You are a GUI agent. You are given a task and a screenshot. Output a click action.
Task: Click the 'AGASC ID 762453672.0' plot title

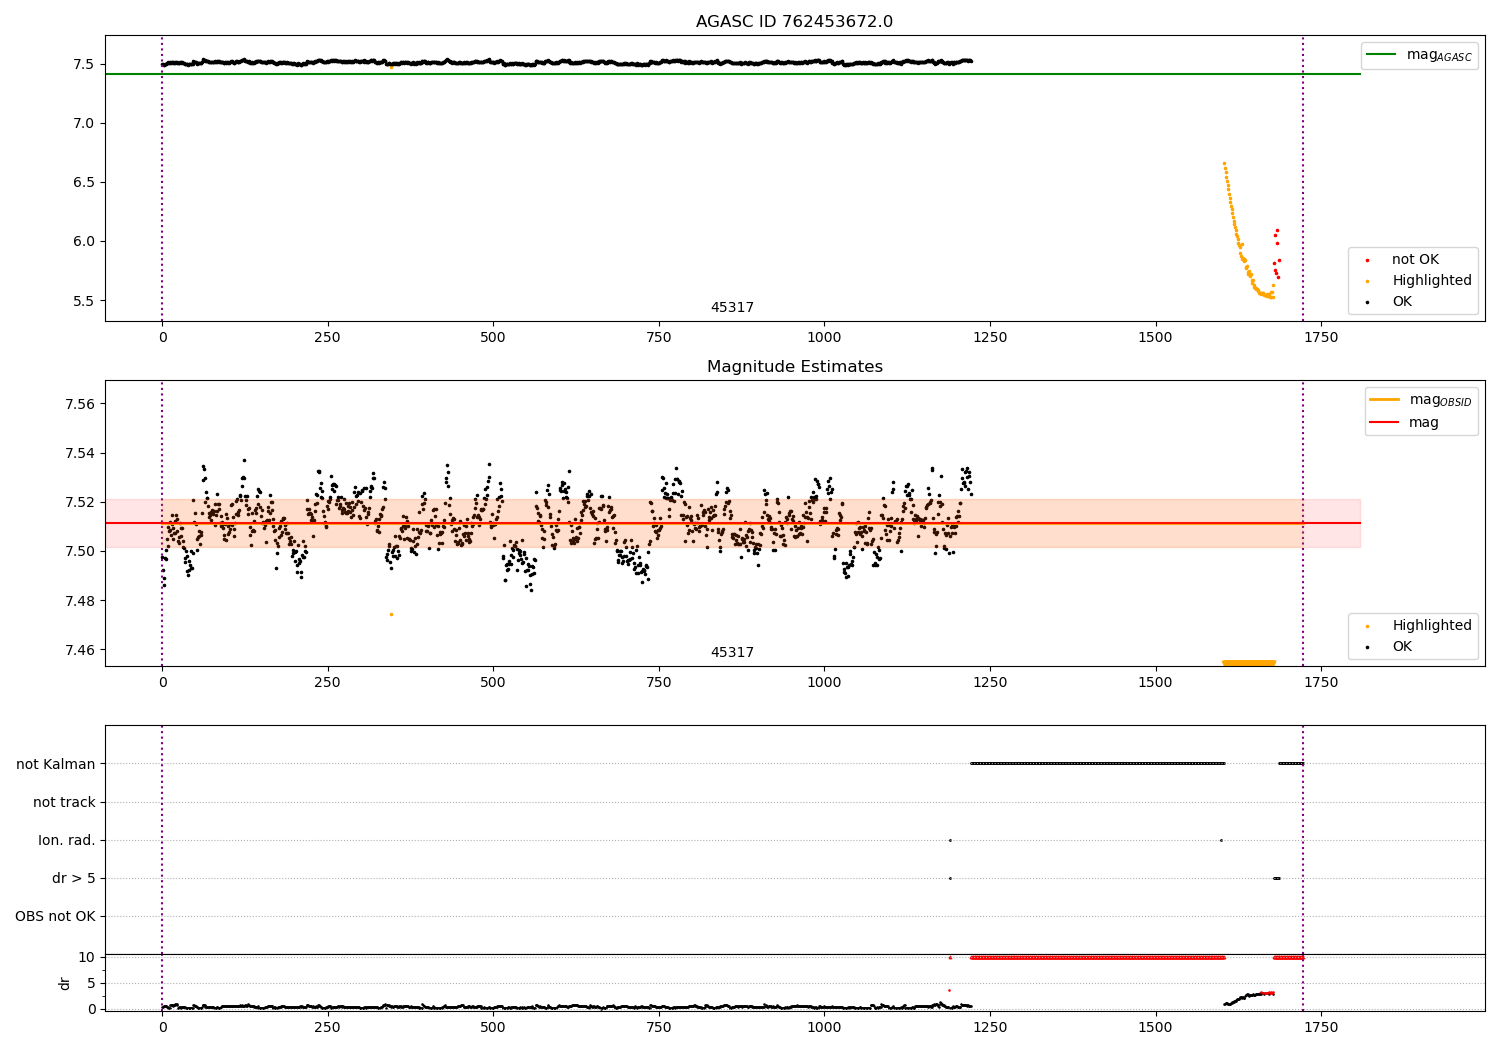pyautogui.click(x=794, y=22)
